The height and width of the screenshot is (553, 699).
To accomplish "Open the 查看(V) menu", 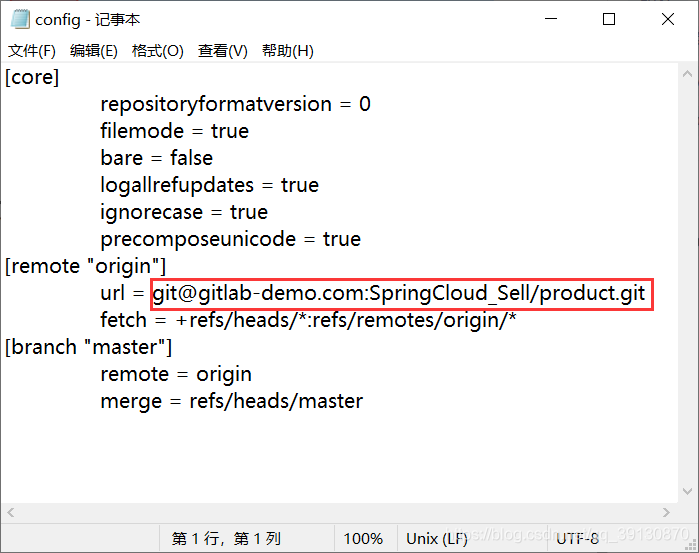I will click(x=222, y=51).
